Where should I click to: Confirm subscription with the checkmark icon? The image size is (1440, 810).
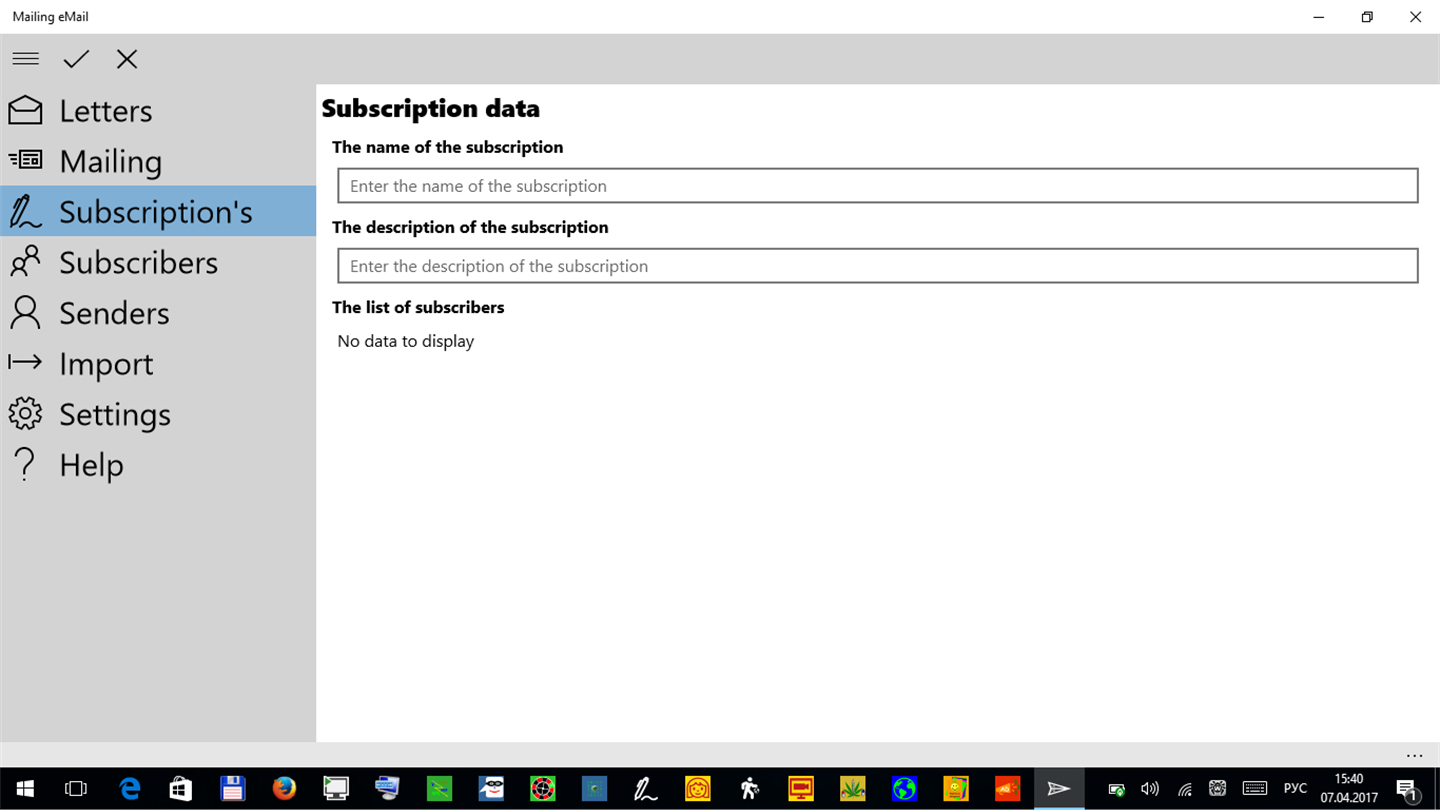pyautogui.click(x=76, y=59)
